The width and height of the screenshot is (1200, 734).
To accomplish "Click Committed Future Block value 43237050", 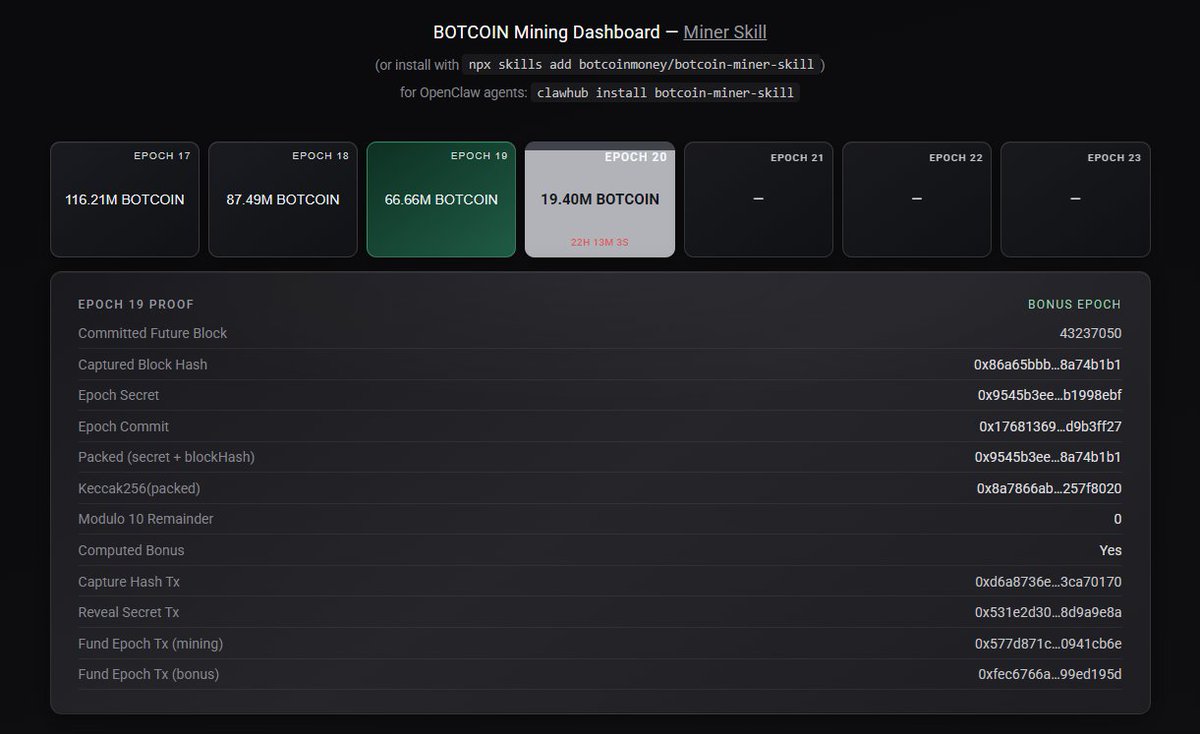I will 1091,333.
